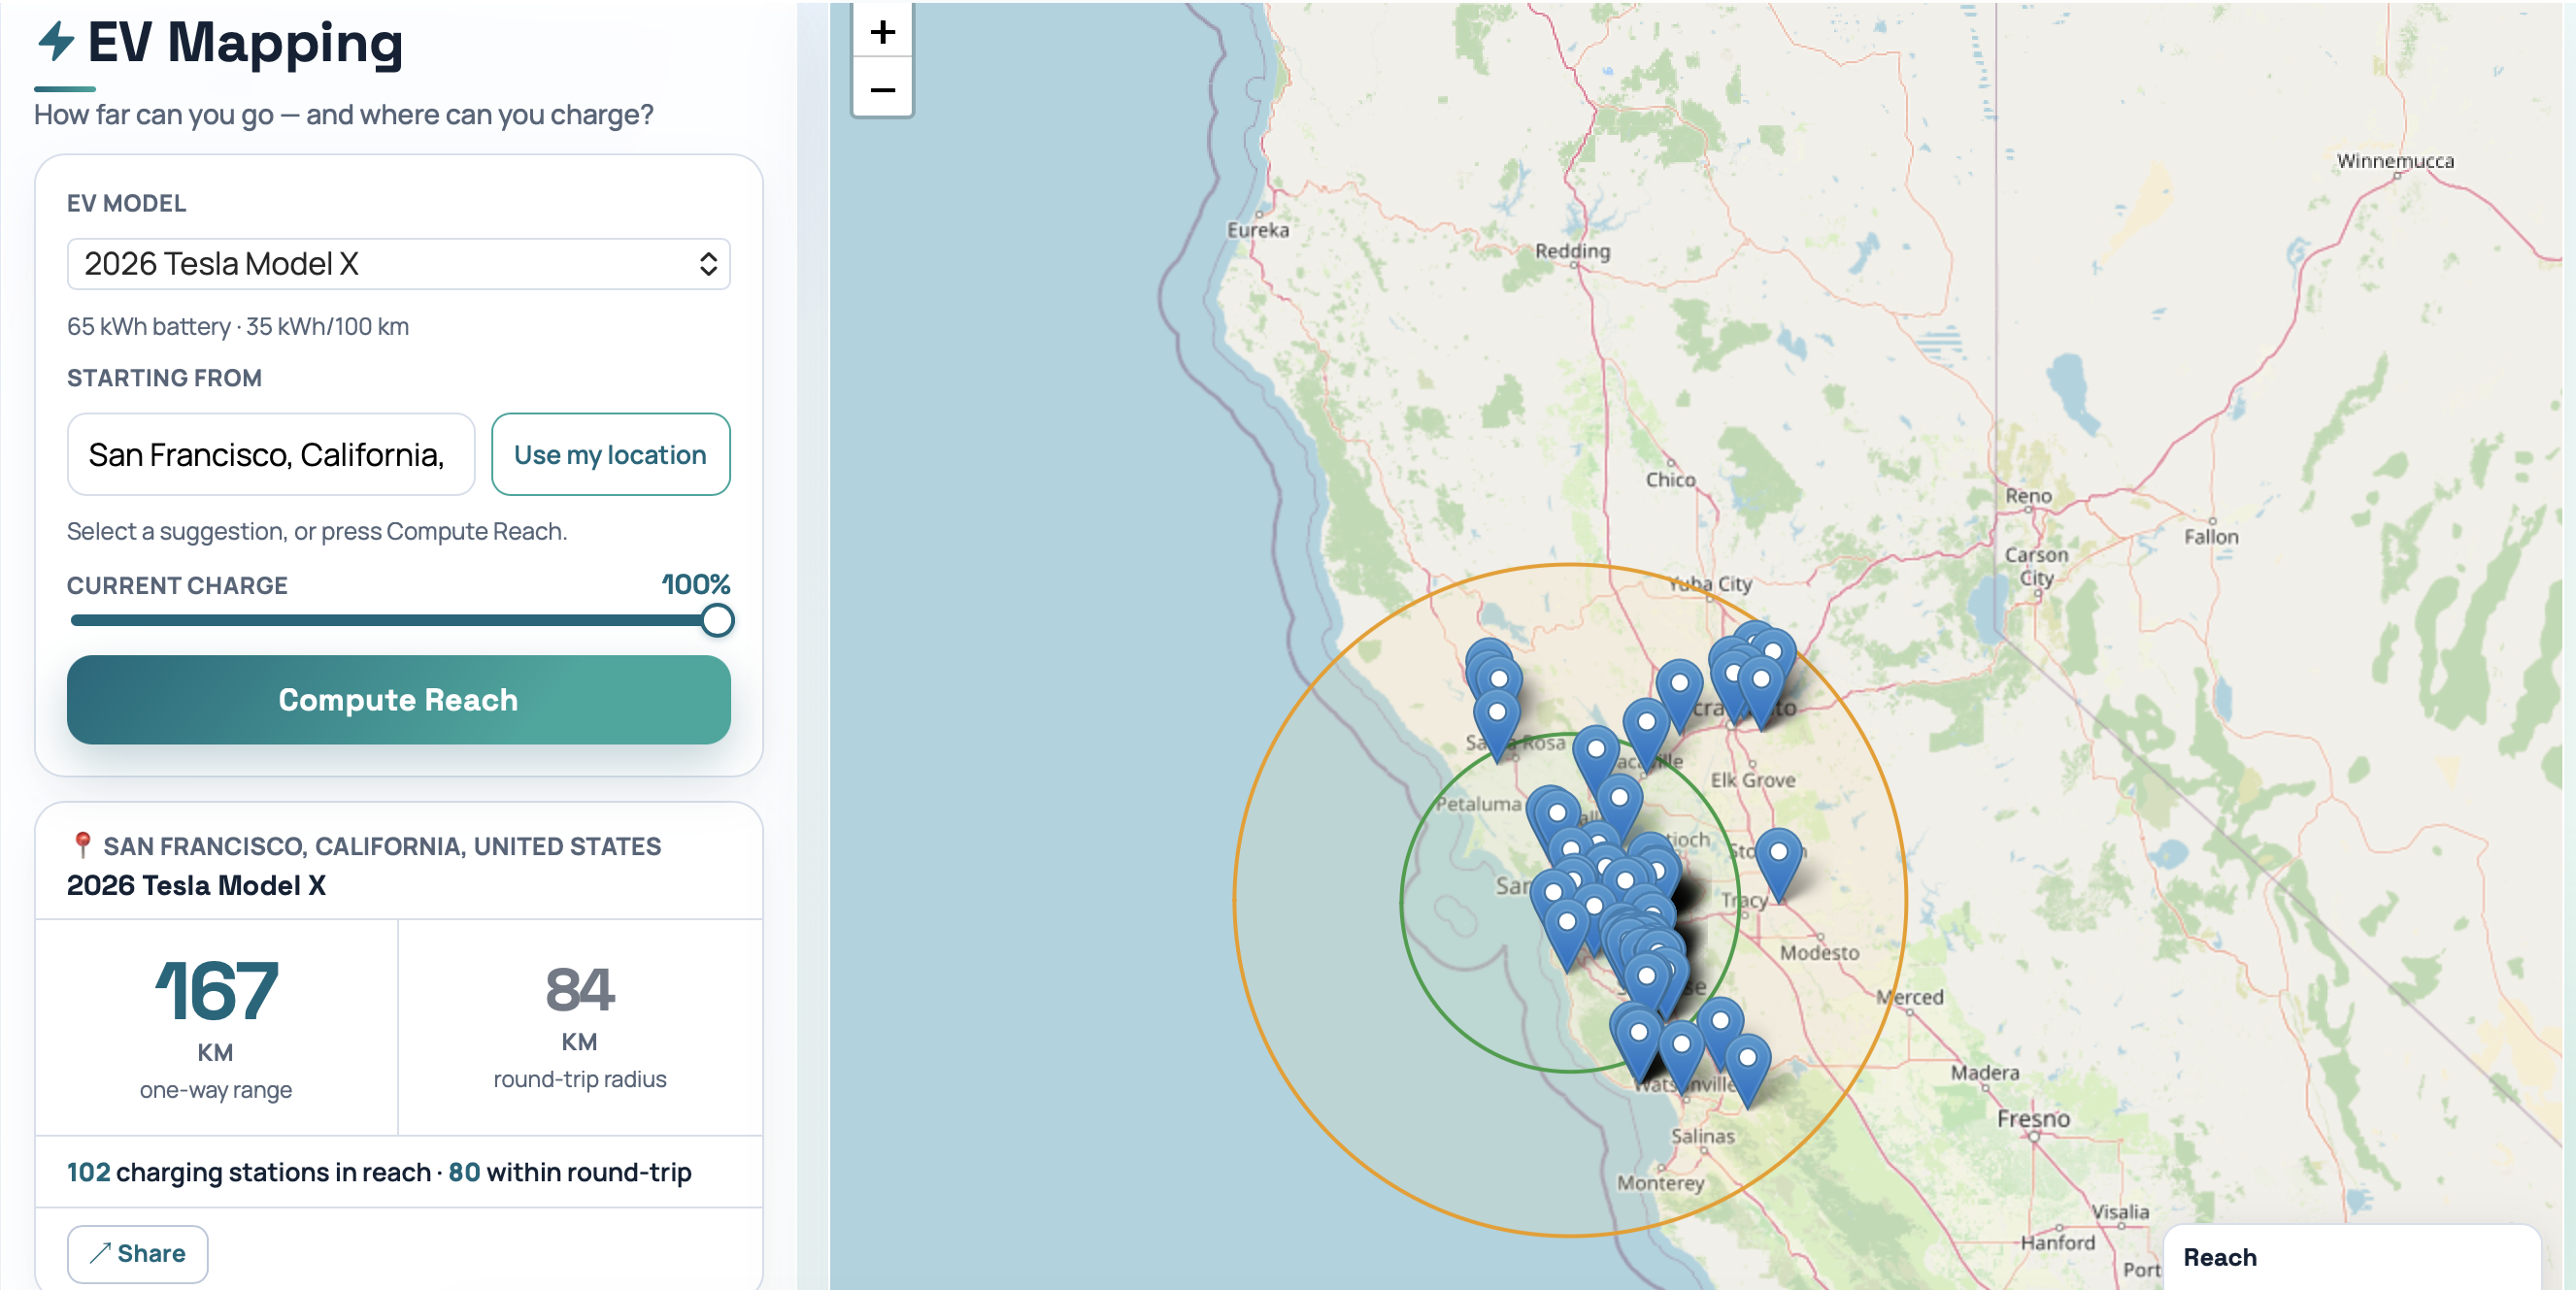The height and width of the screenshot is (1290, 2576).
Task: Click Use my location
Action: [x=610, y=454]
